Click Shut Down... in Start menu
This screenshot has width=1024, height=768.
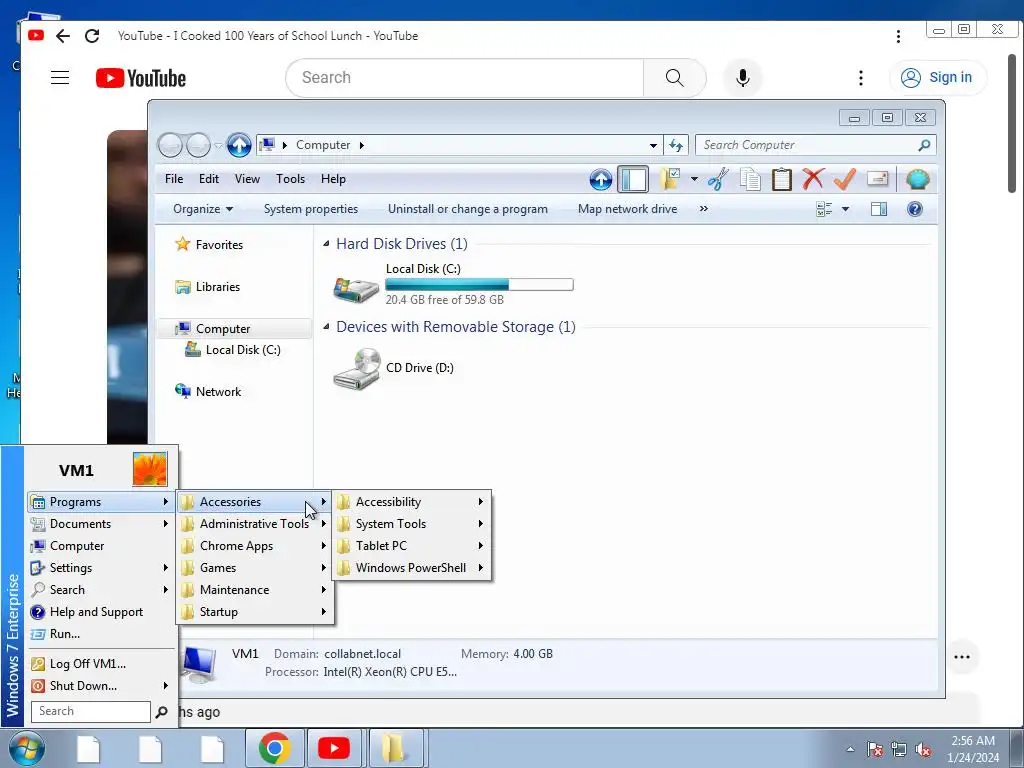pos(101,686)
